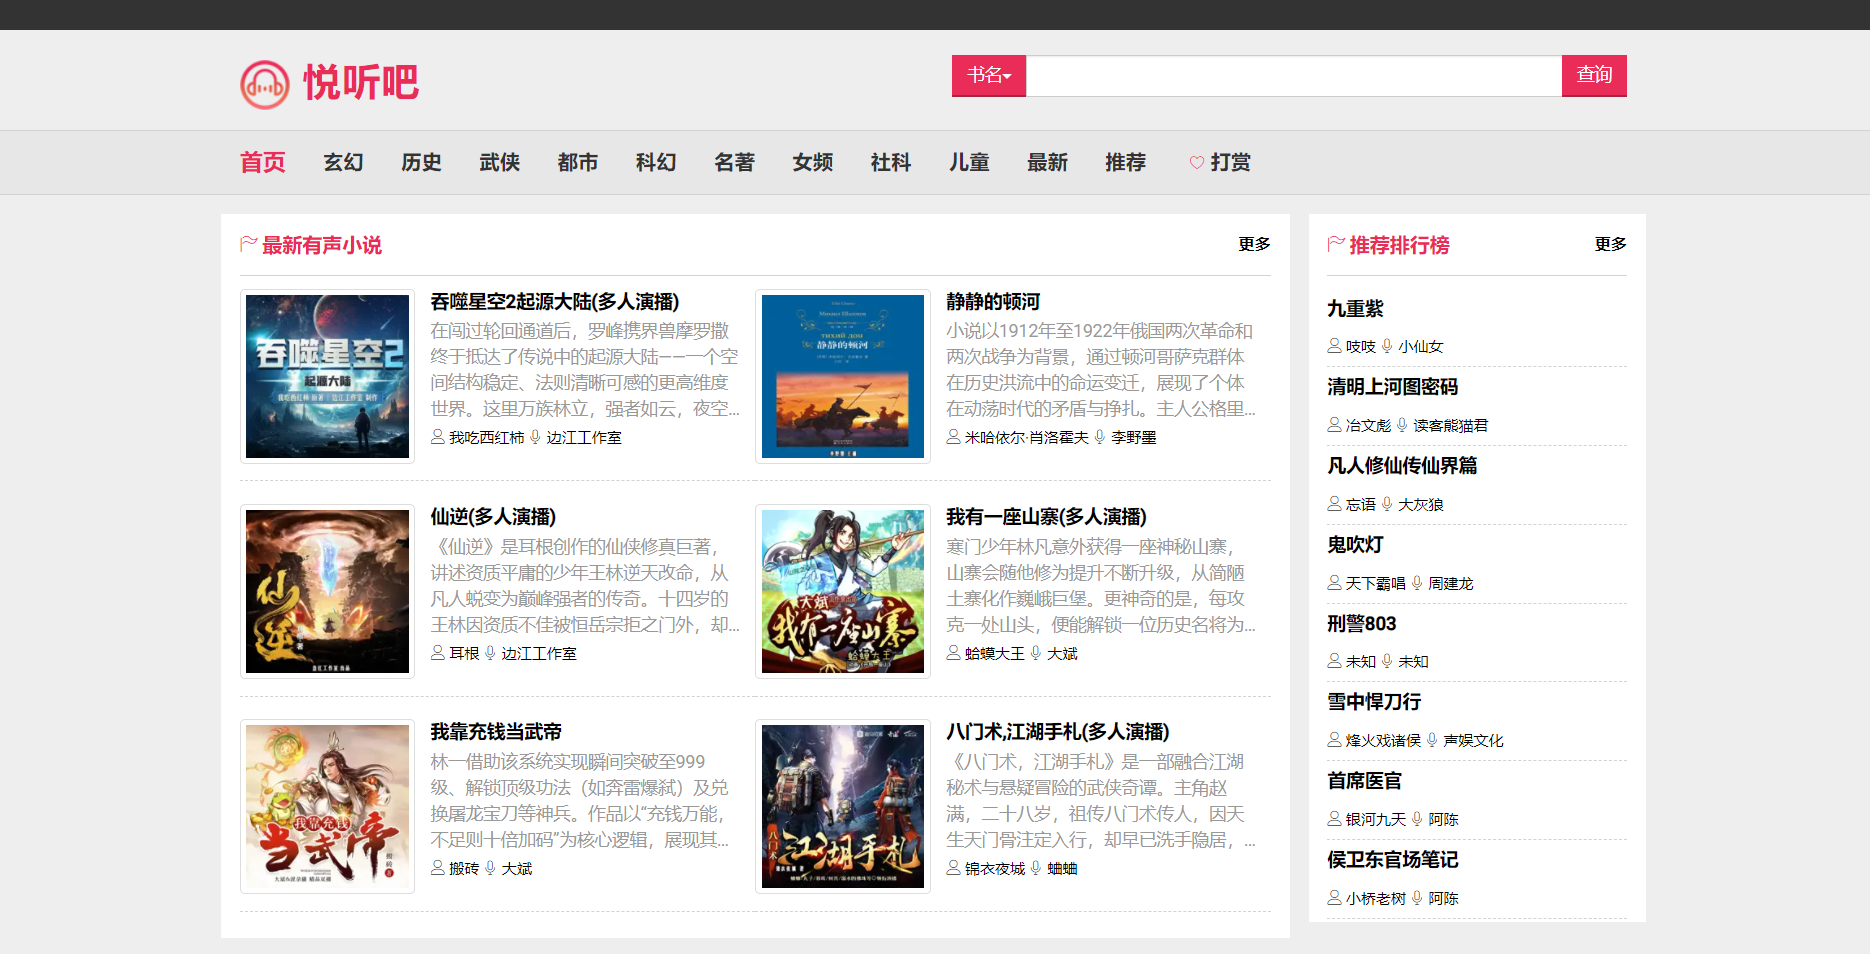Switch to the 武侠 category
Viewport: 1870px width, 954px height.
click(x=499, y=163)
